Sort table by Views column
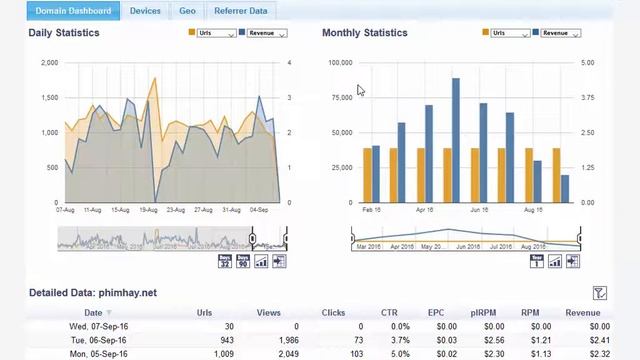This screenshot has width=640, height=360. (x=269, y=313)
